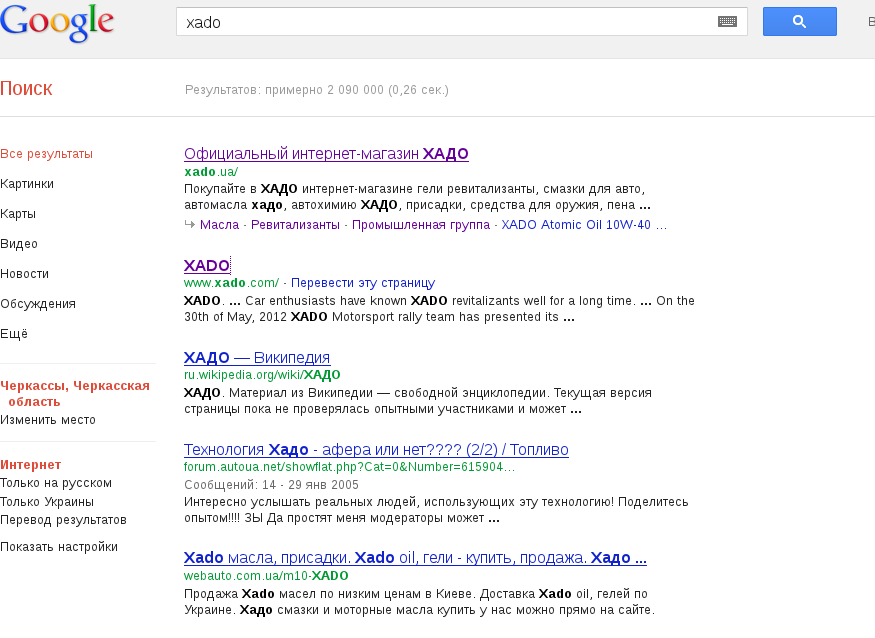This screenshot has height=638, width=875.
Task: Filter results with Только на русском
Action: pyautogui.click(x=56, y=483)
